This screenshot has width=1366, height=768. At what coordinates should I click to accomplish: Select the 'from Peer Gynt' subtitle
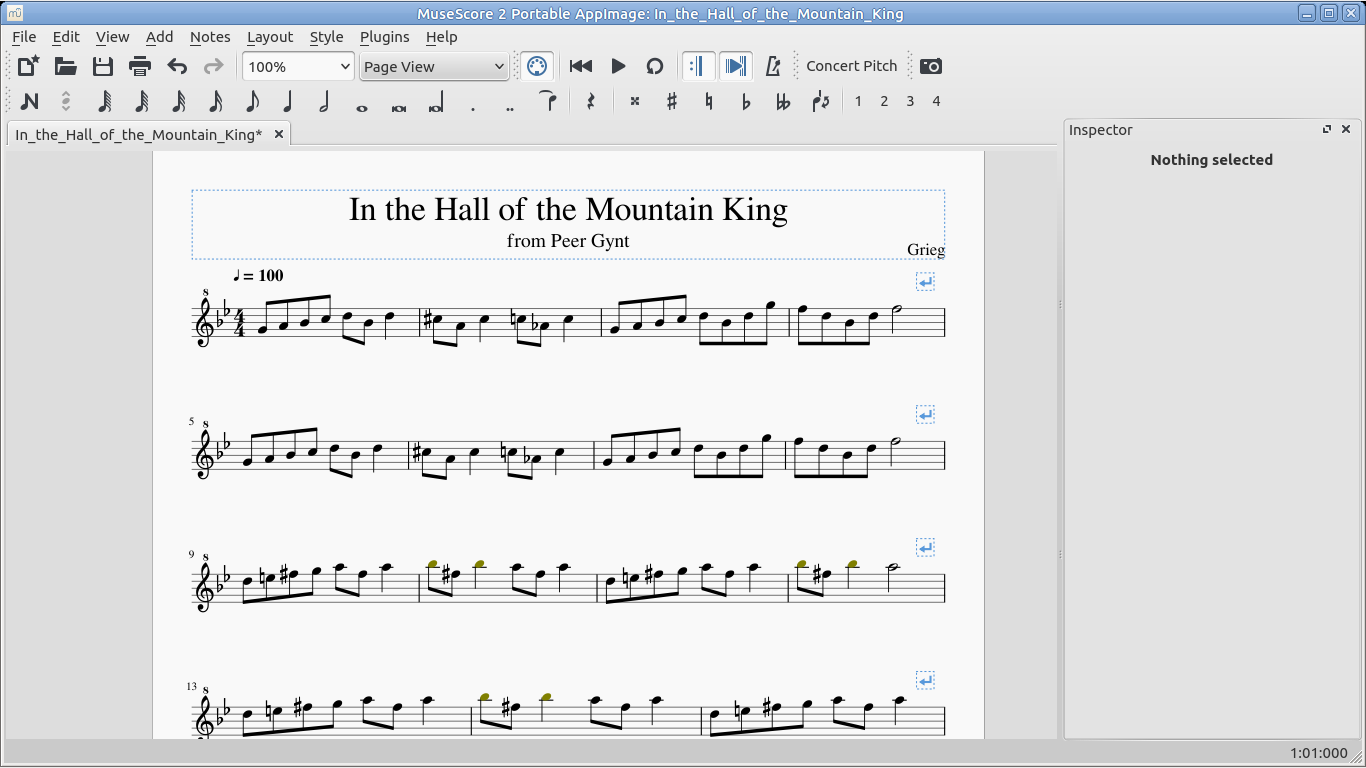(x=568, y=241)
